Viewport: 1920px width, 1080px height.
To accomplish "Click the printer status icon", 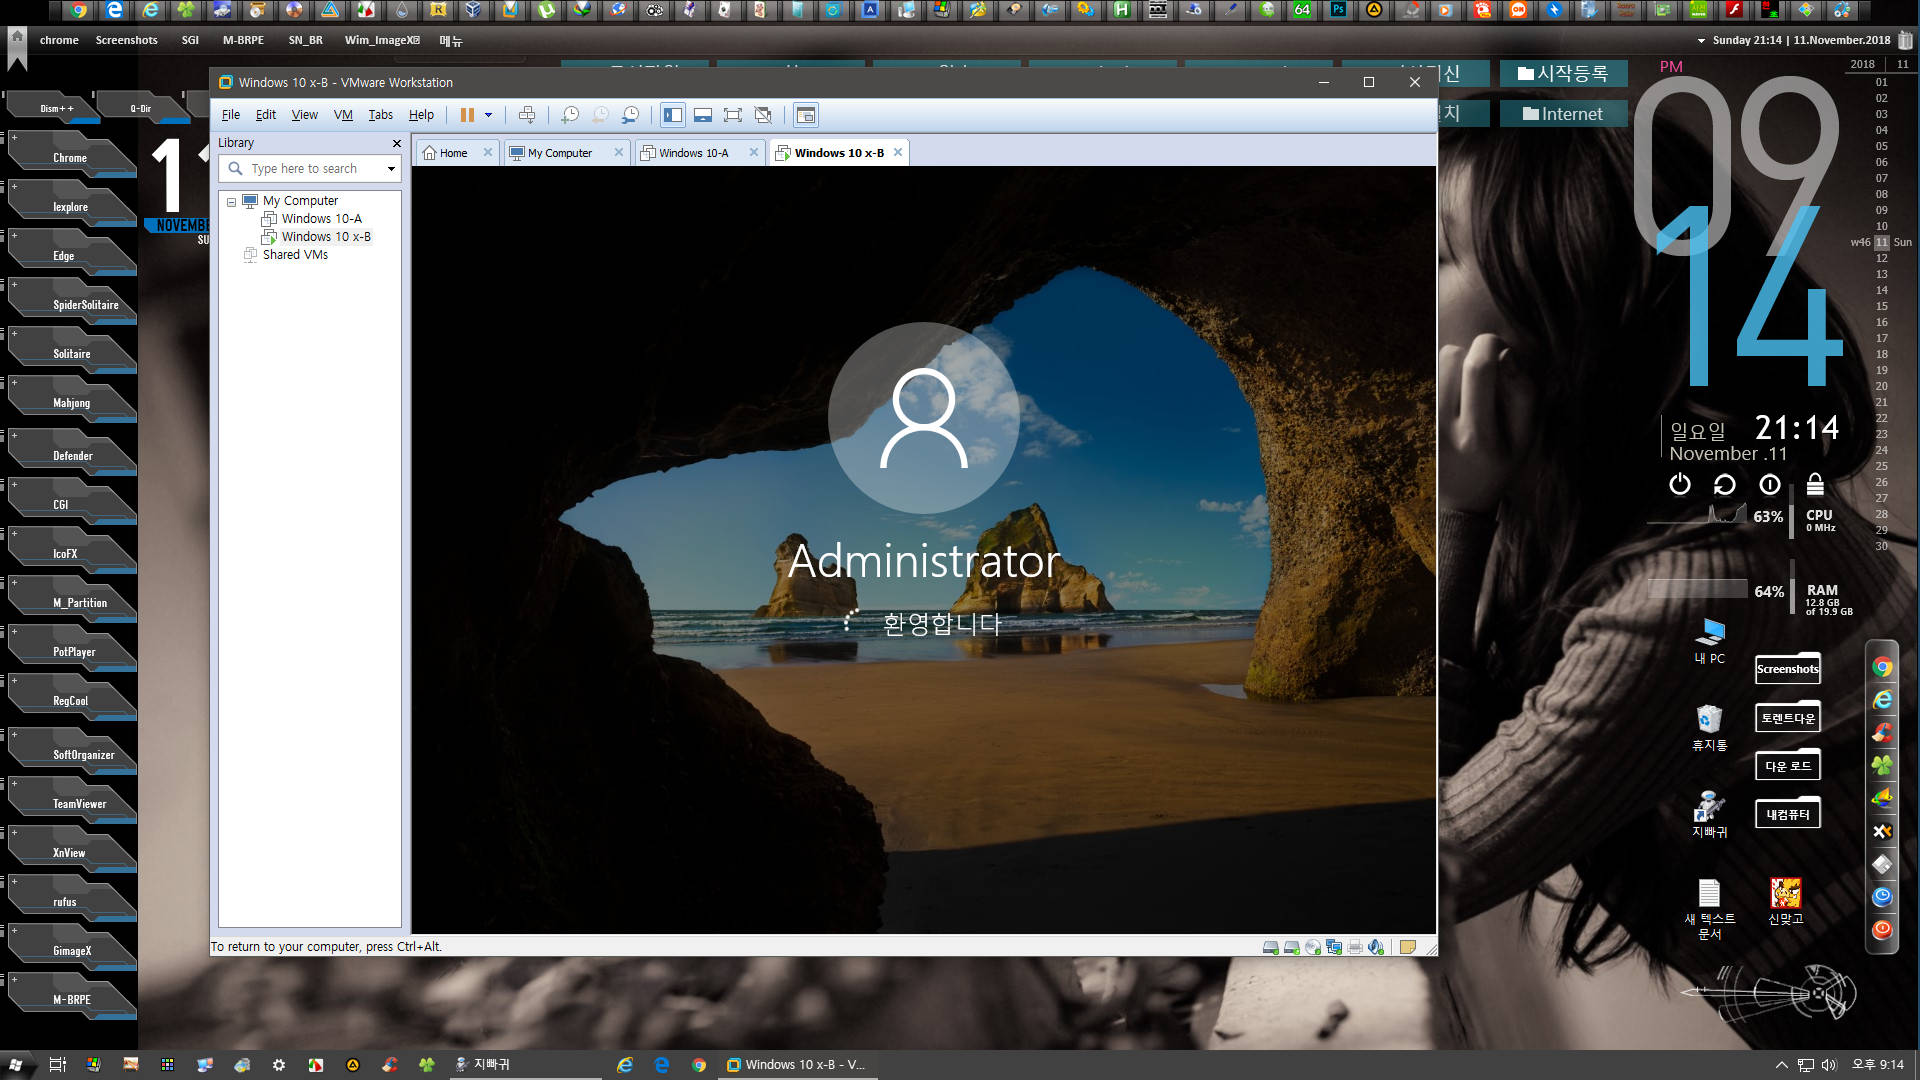I will coord(1355,947).
